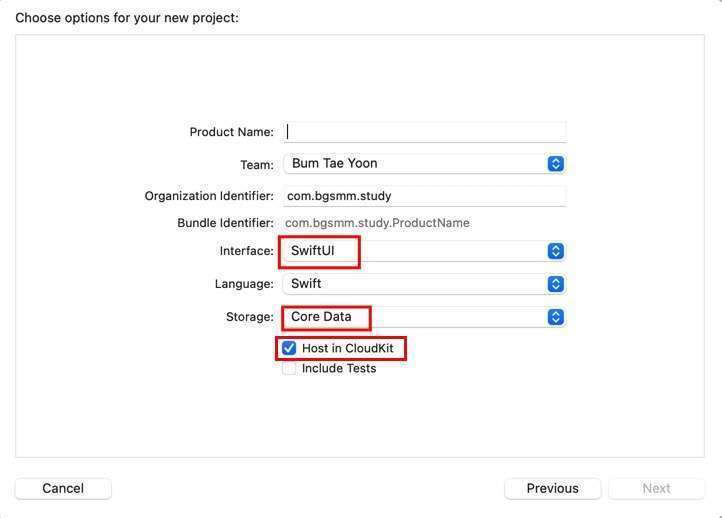Focus the Product Name text field
Screen dimensions: 722x518
tap(425, 131)
